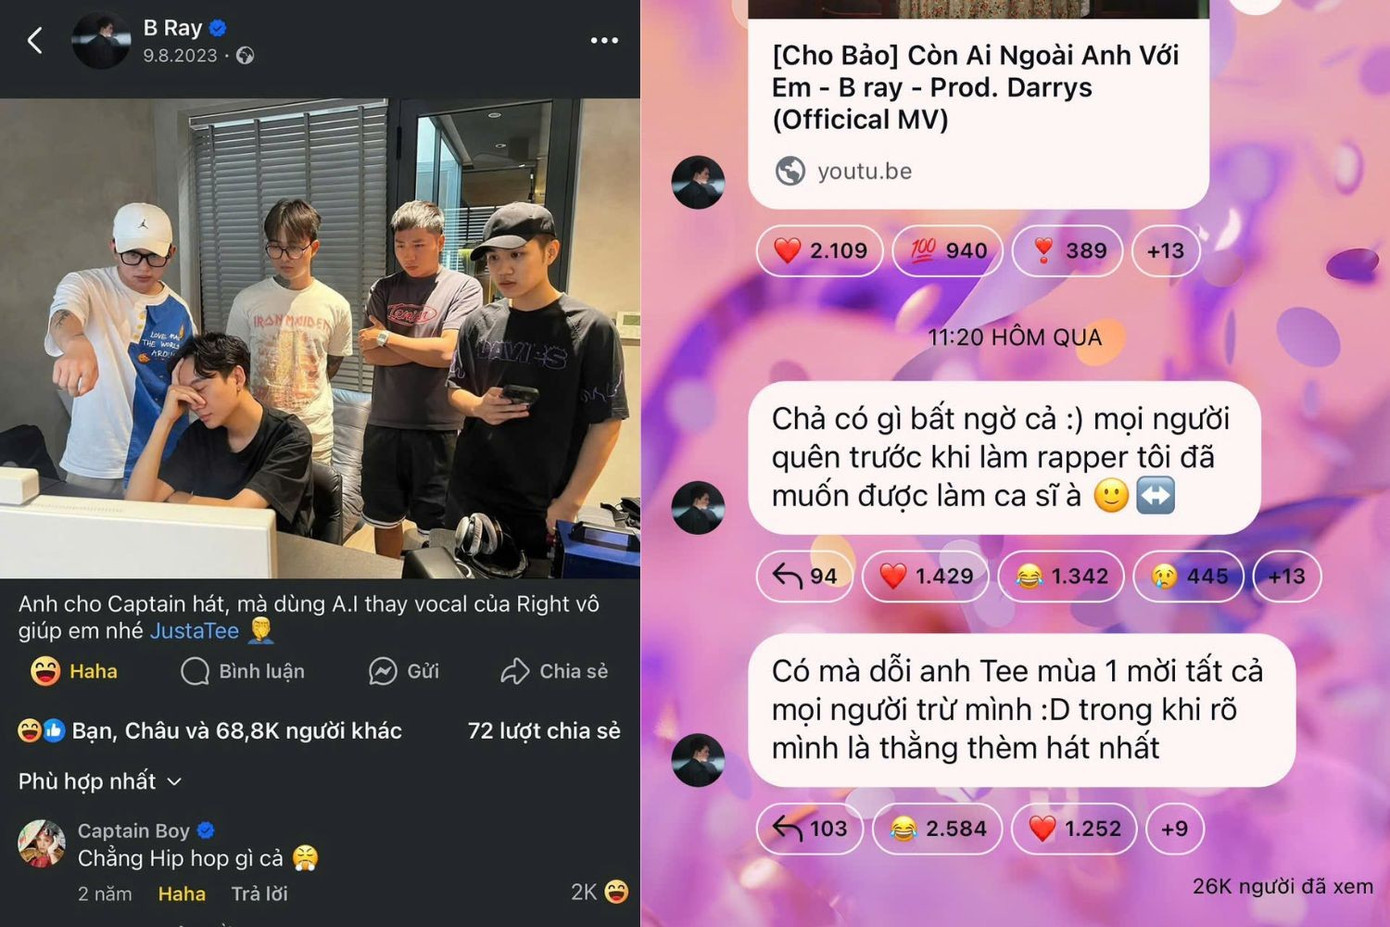Tap the Bình luận comment icon
Image resolution: width=1390 pixels, height=927 pixels.
[x=195, y=671]
